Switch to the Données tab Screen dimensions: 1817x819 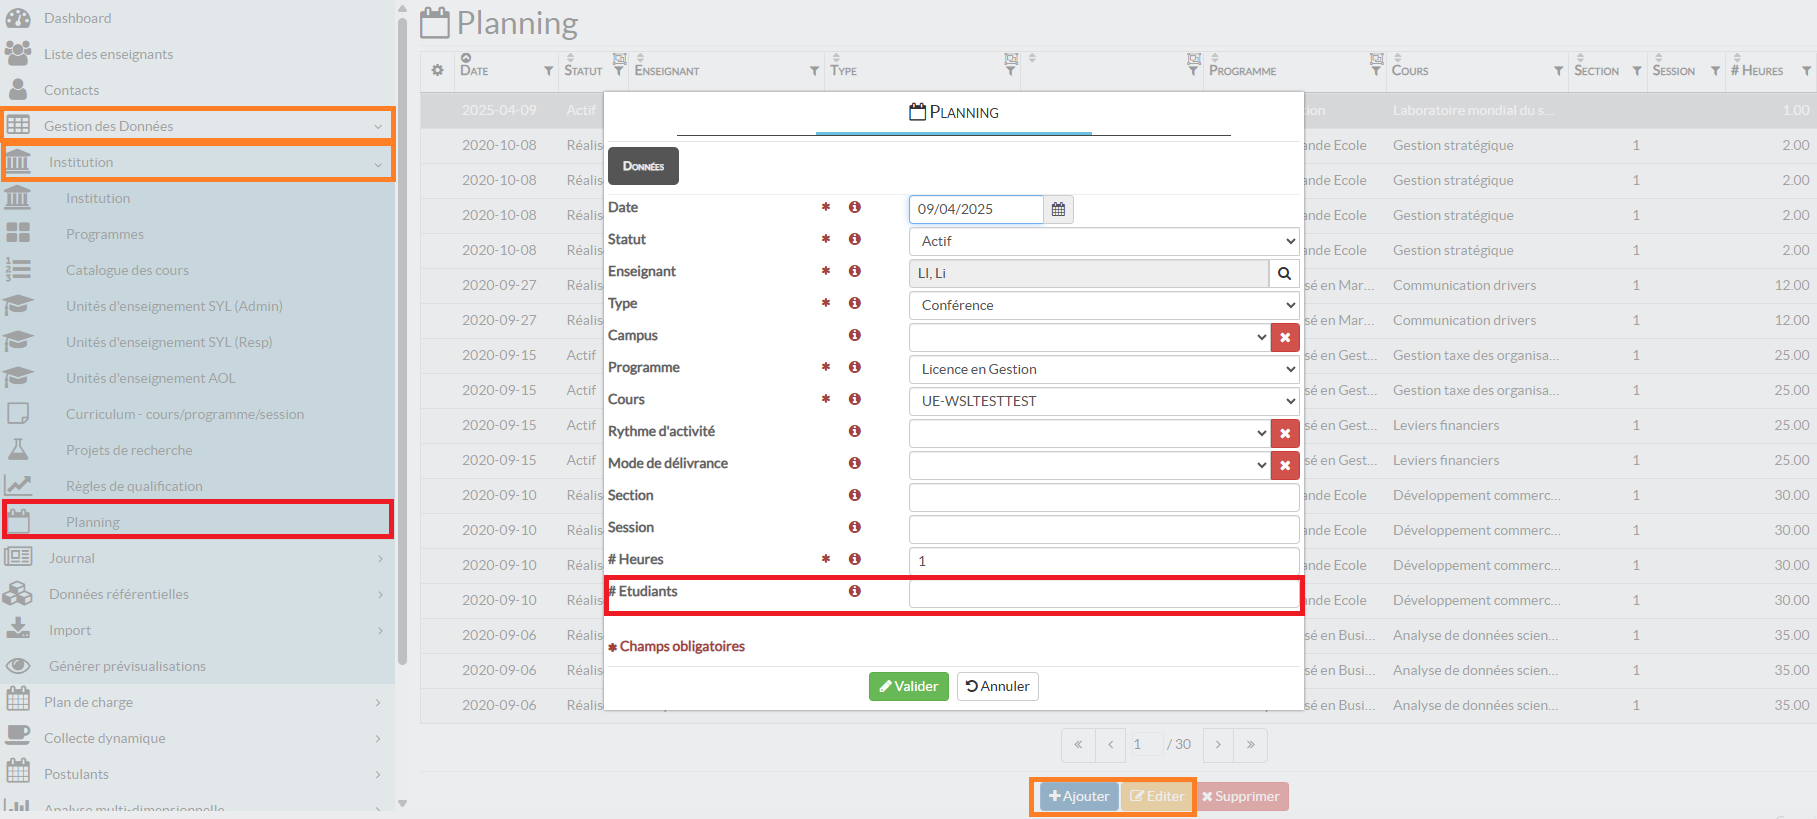[643, 166]
